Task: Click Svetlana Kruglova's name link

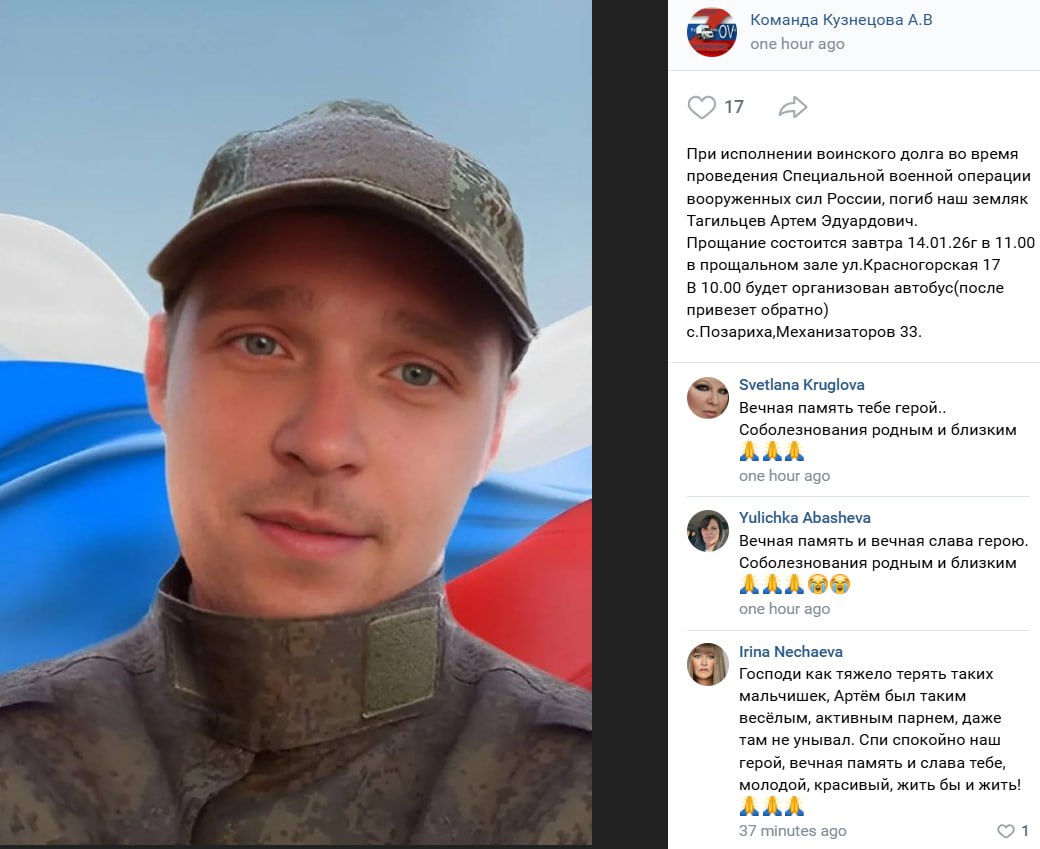Action: (x=801, y=385)
